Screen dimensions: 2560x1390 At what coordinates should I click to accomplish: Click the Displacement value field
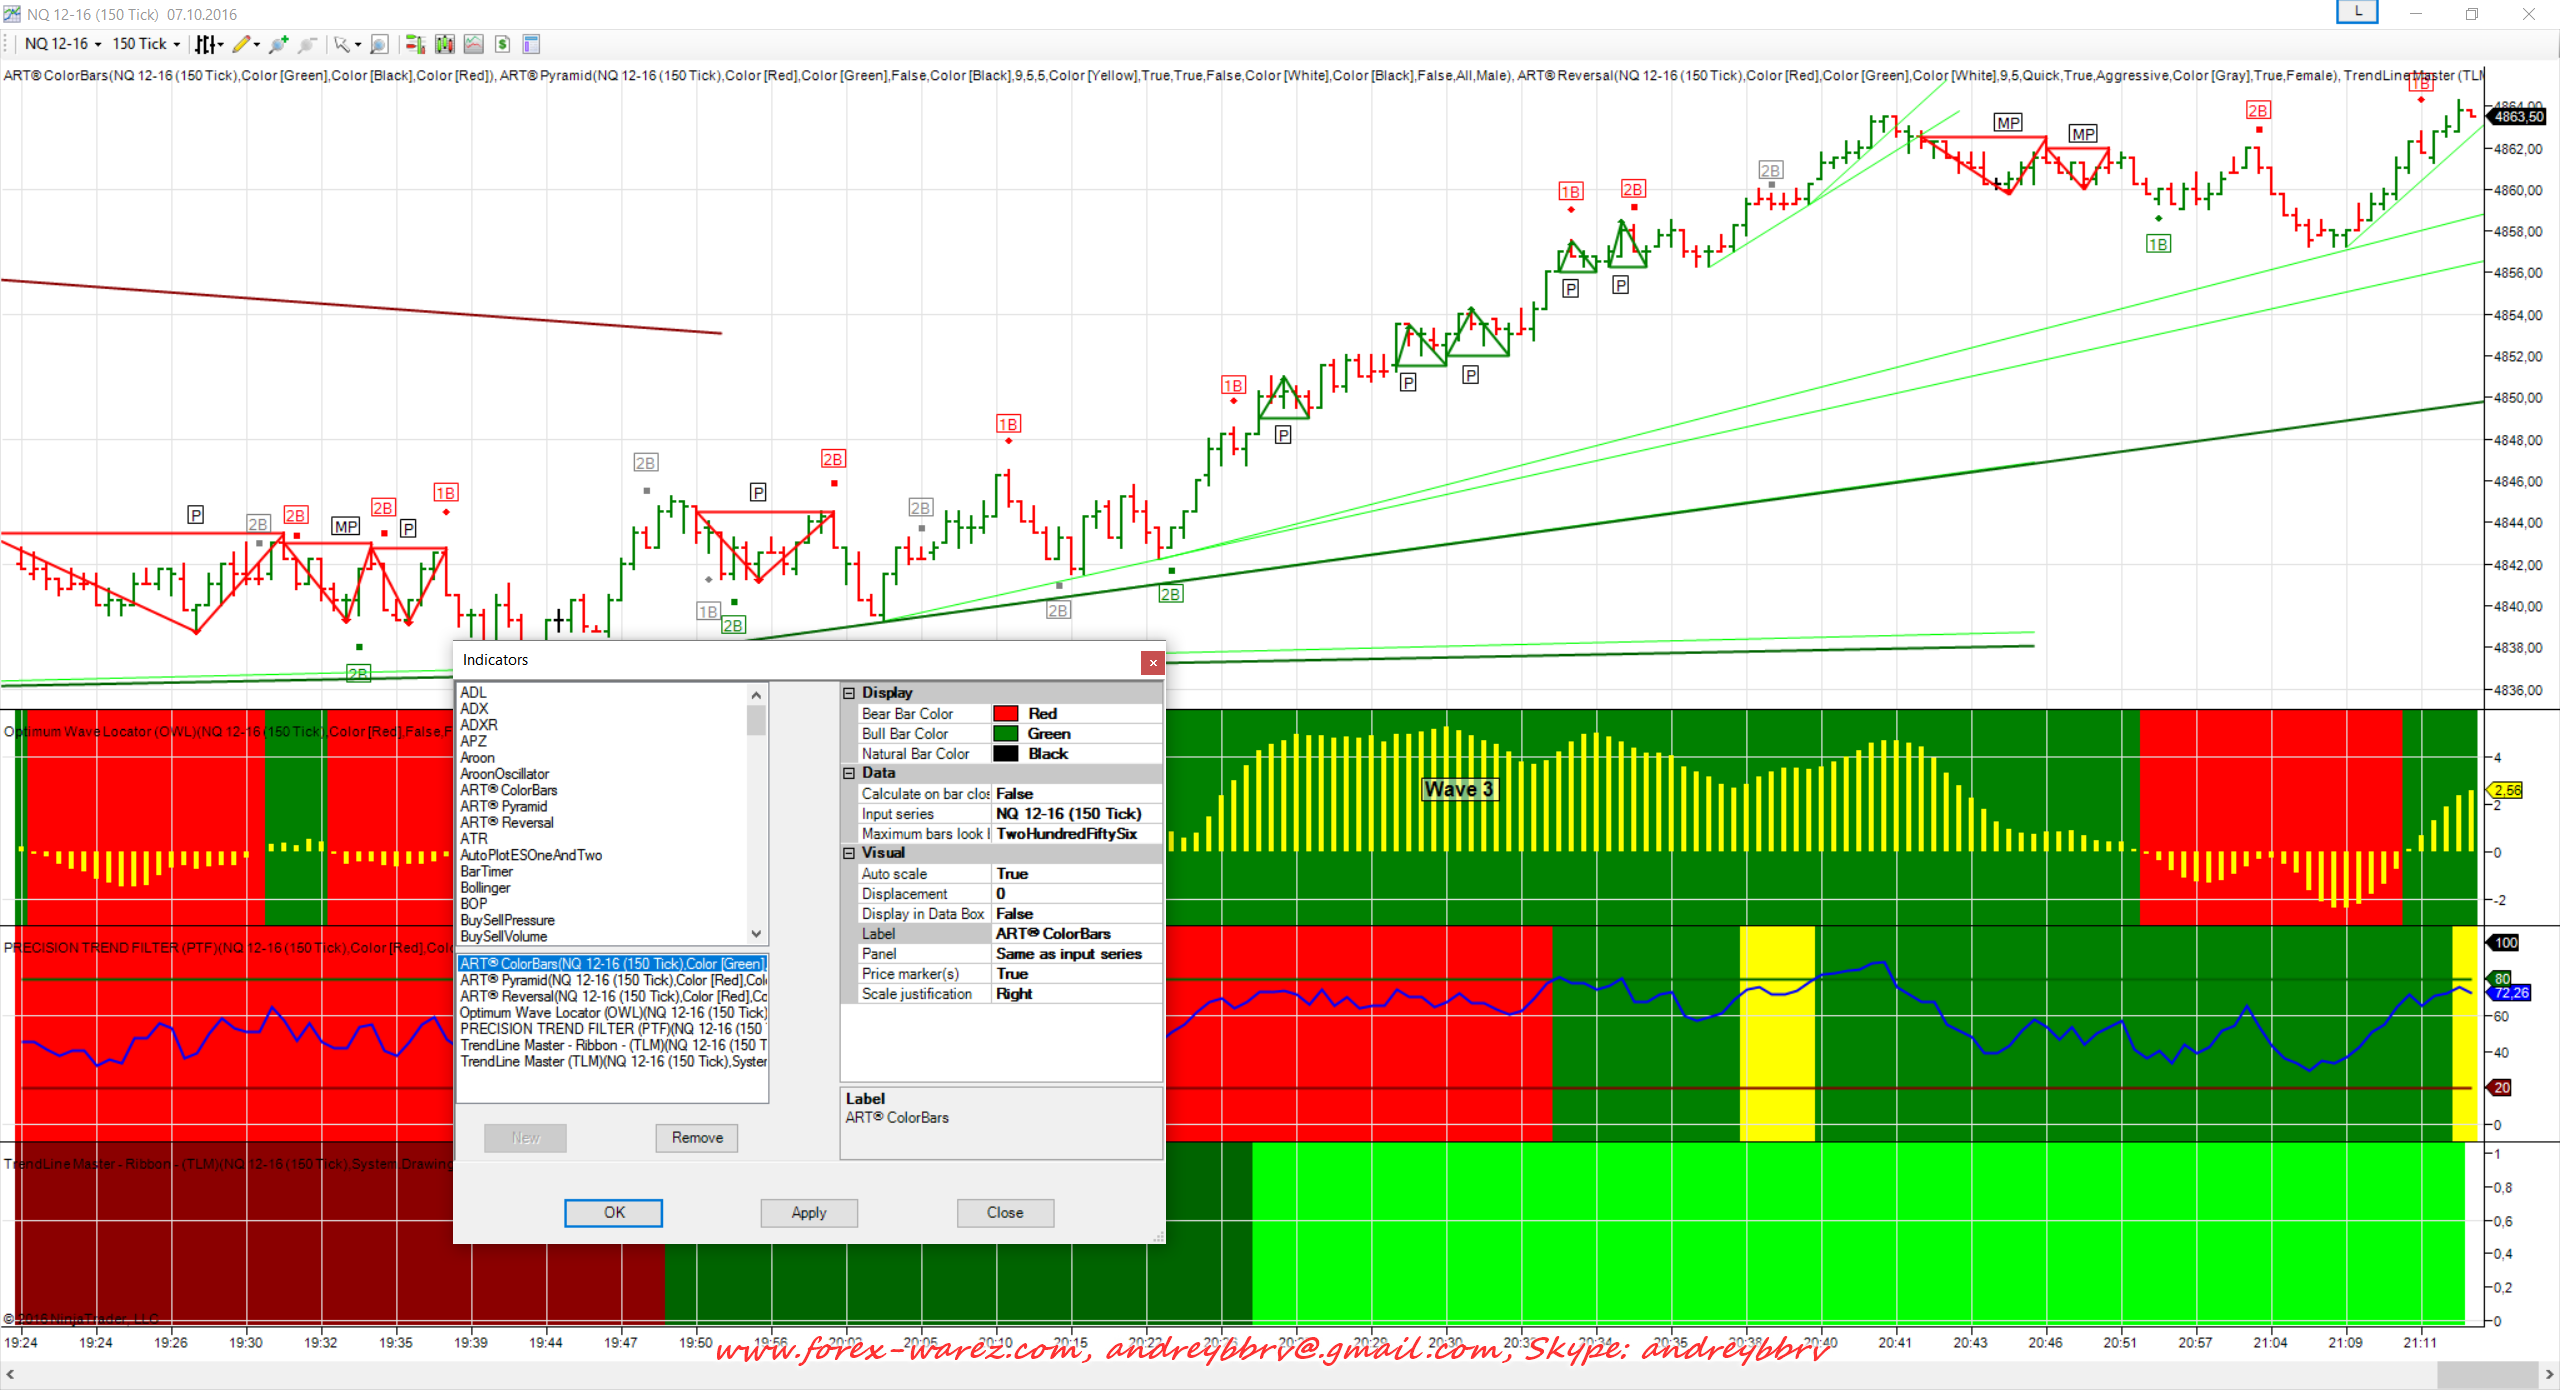pyautogui.click(x=1075, y=894)
